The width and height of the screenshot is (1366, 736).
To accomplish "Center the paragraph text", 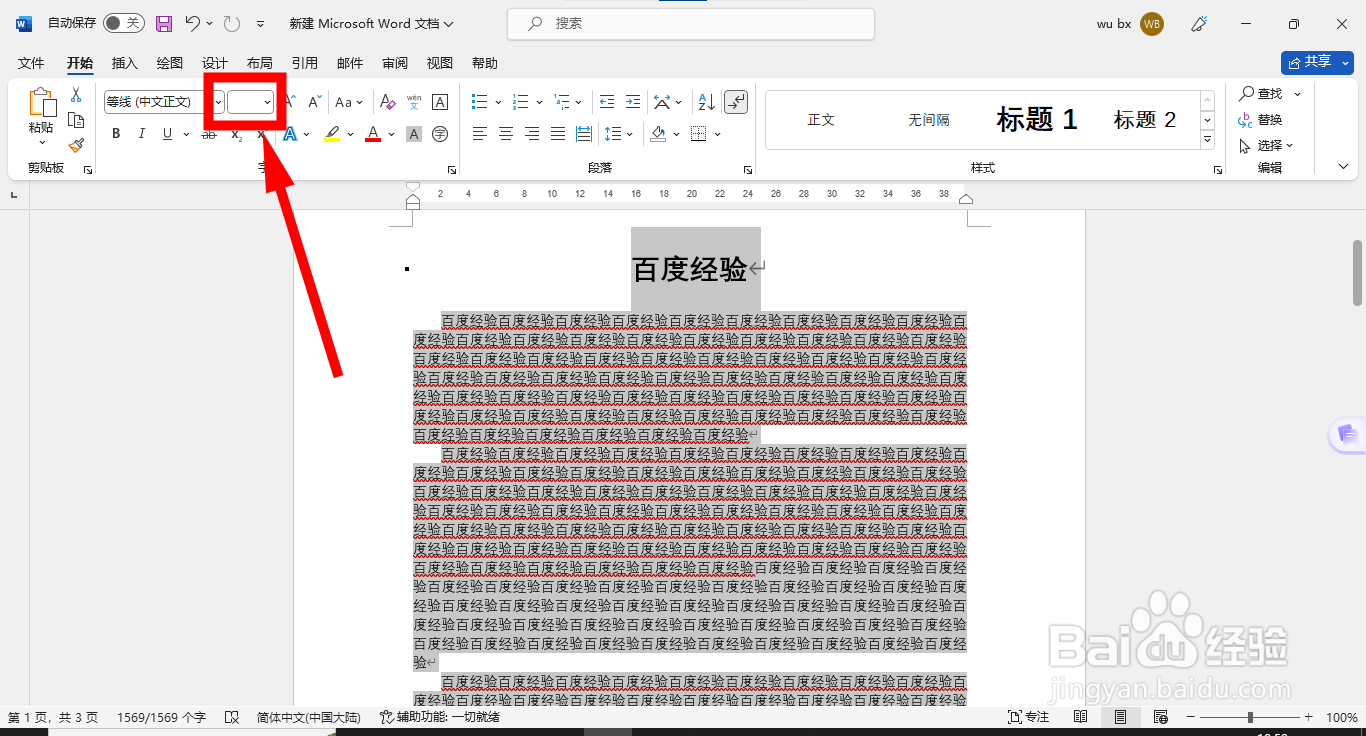I will [x=507, y=134].
